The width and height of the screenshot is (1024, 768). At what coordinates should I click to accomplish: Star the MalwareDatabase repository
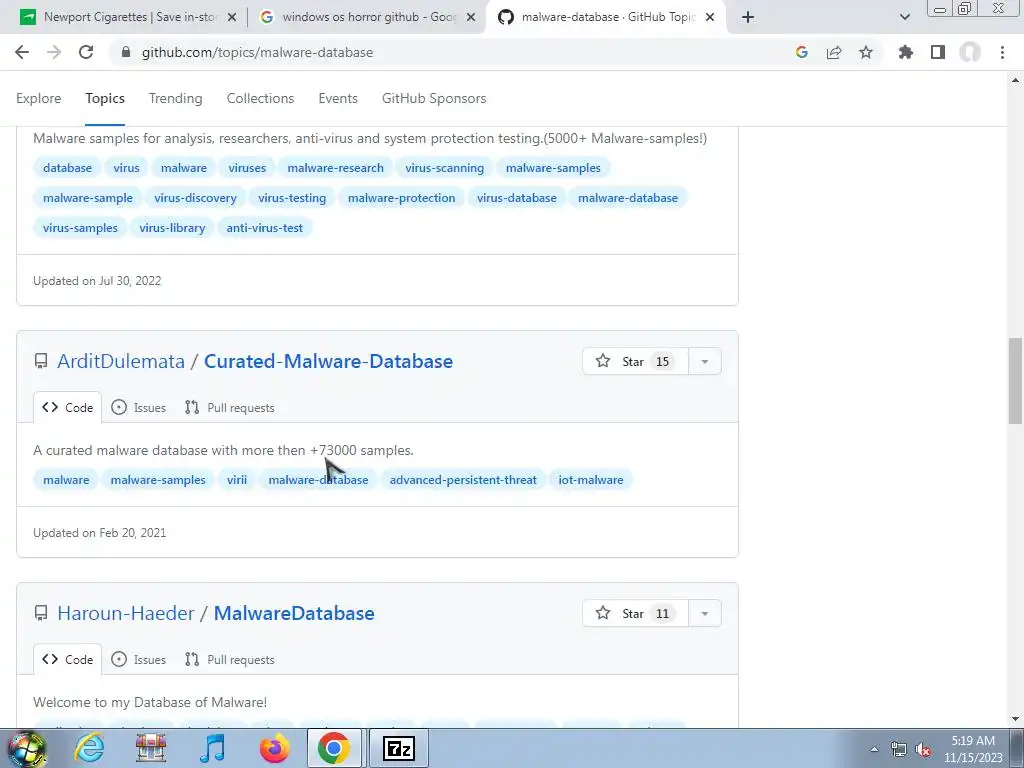pyautogui.click(x=635, y=613)
